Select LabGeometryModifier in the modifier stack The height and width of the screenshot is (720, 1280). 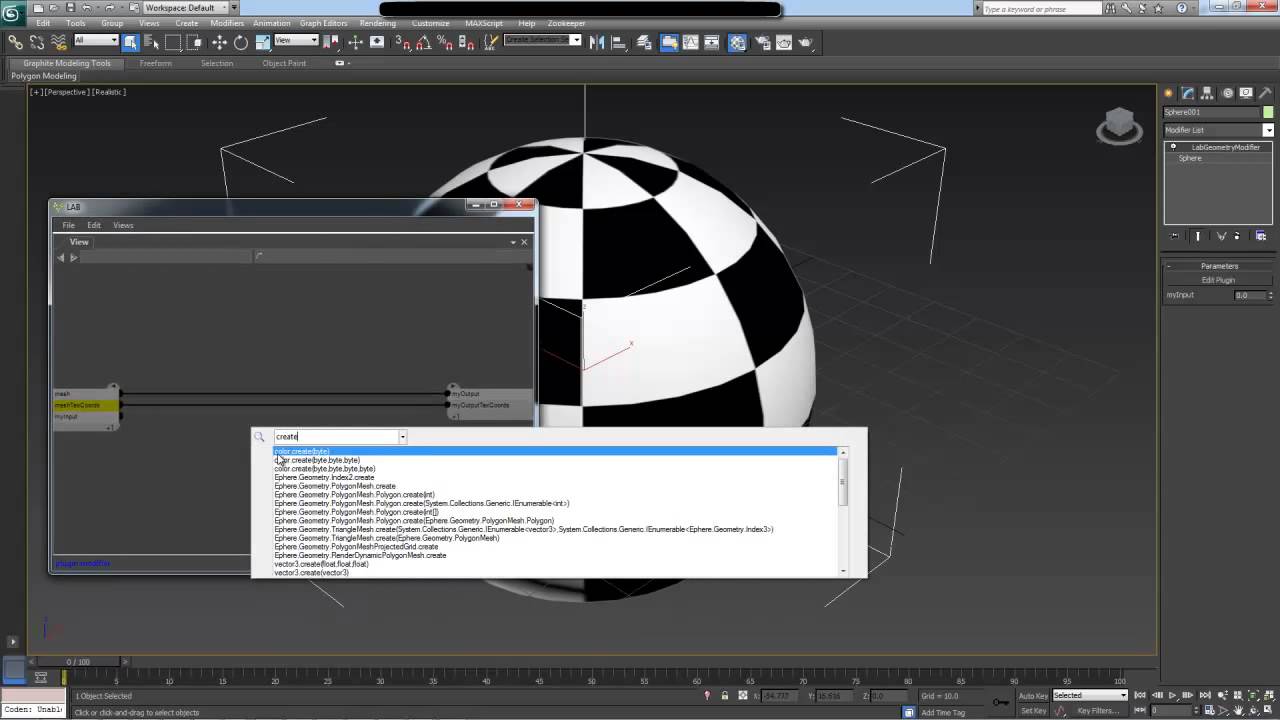[x=1225, y=147]
